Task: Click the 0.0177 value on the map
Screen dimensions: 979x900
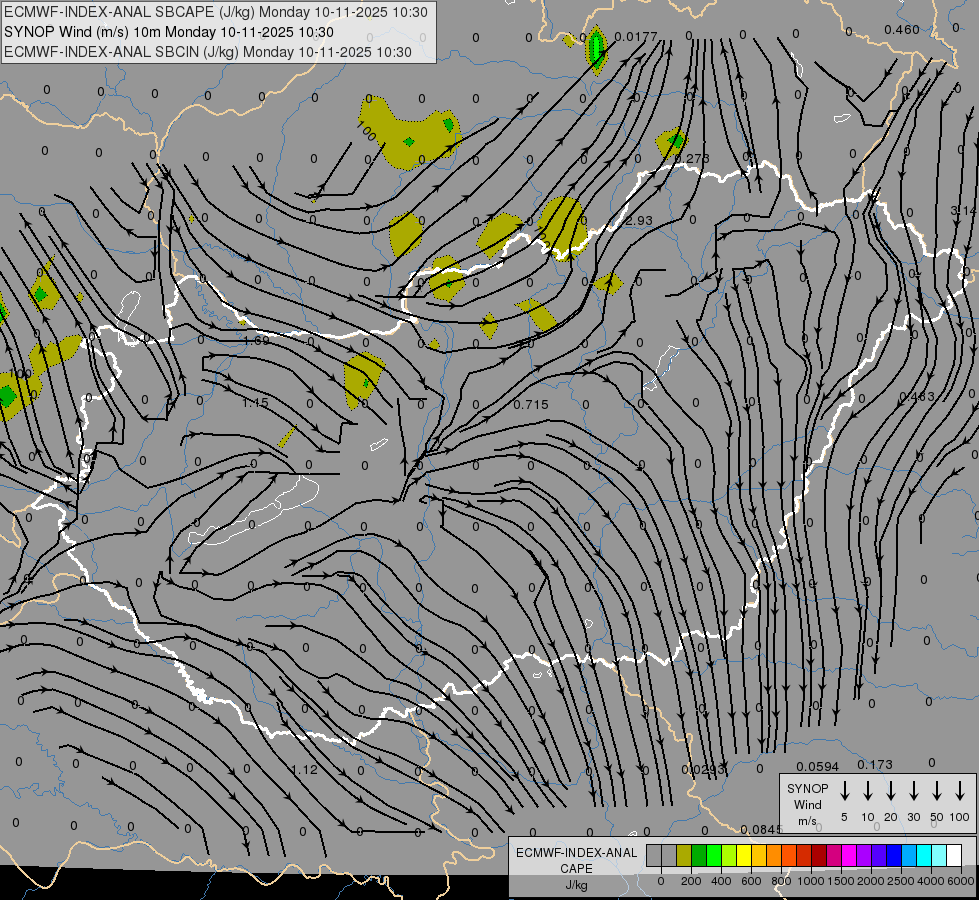Action: tap(636, 37)
